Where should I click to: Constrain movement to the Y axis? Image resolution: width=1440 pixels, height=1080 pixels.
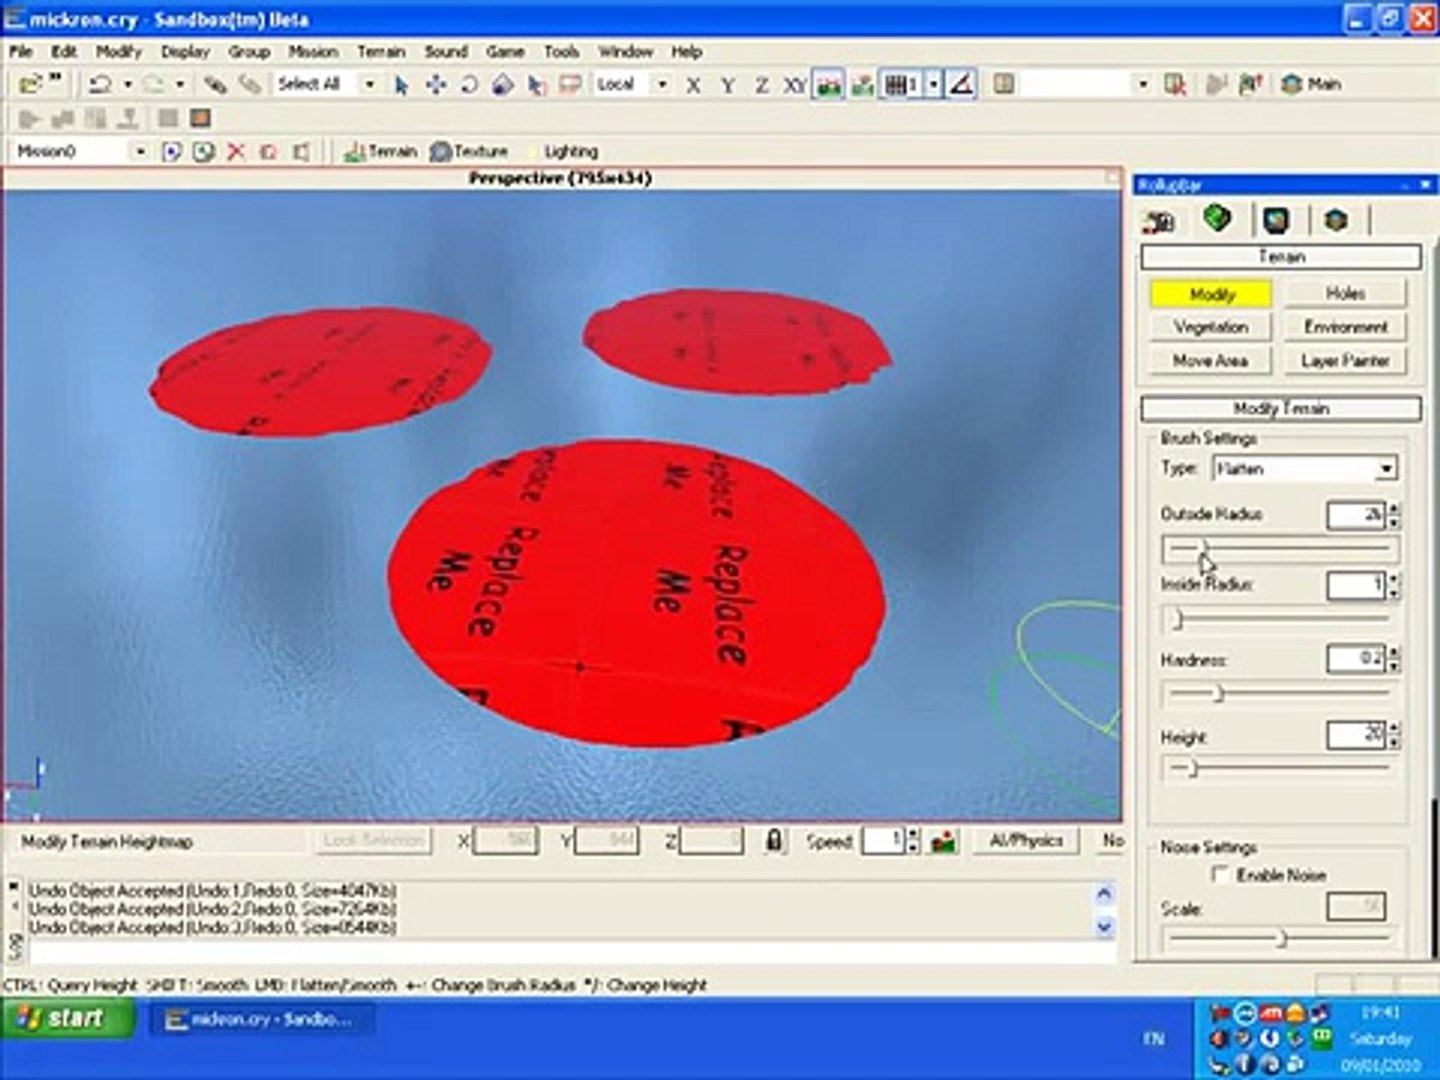point(728,86)
